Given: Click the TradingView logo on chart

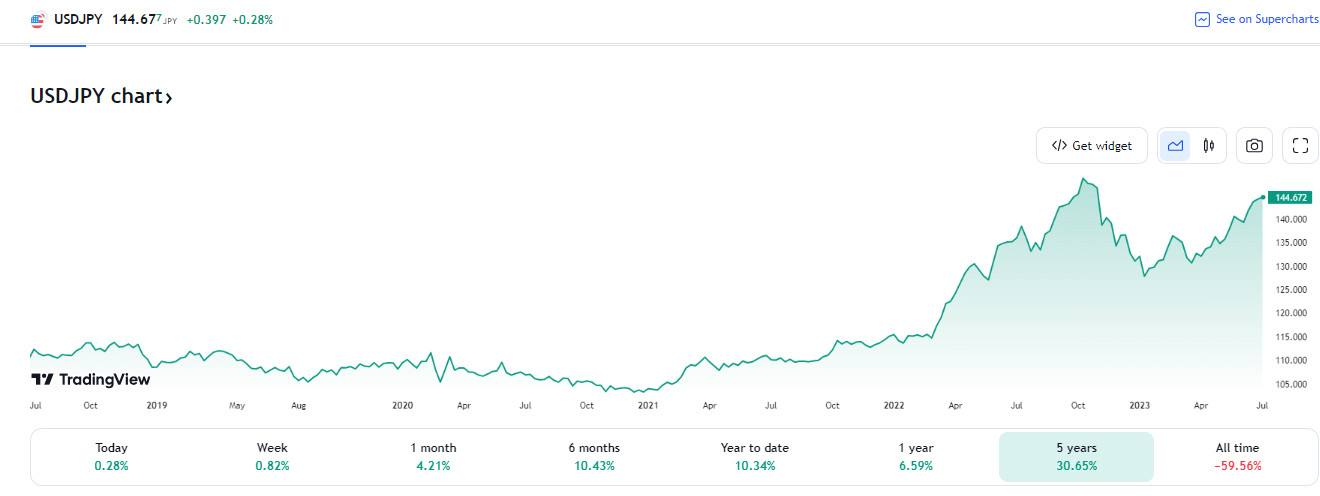Looking at the screenshot, I should click(x=91, y=380).
